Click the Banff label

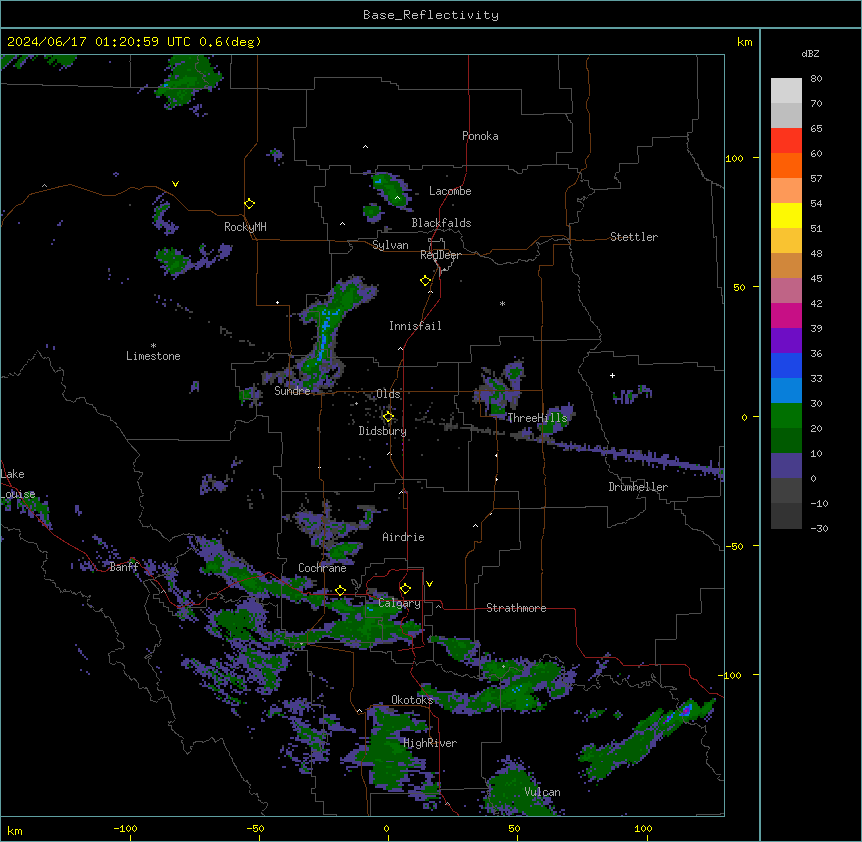(x=124, y=567)
